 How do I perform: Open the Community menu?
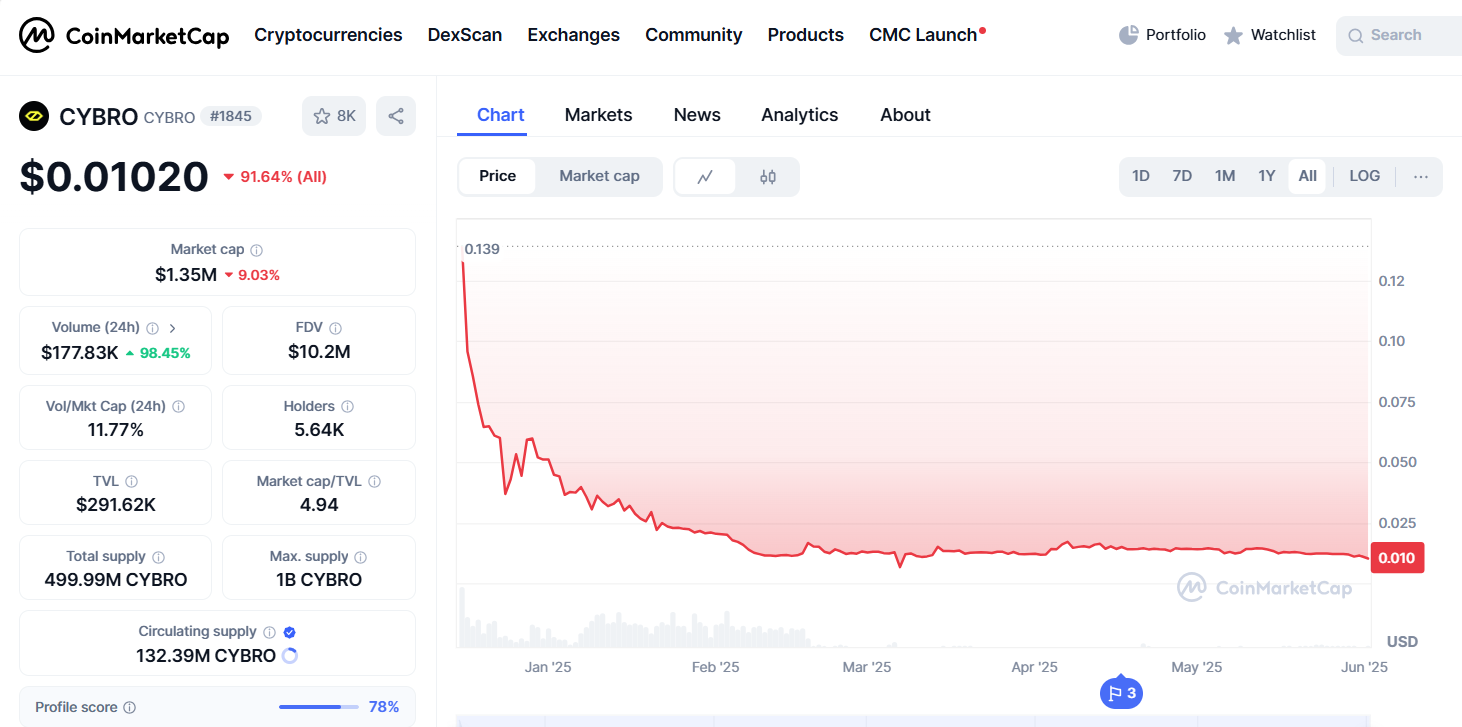[x=694, y=35]
